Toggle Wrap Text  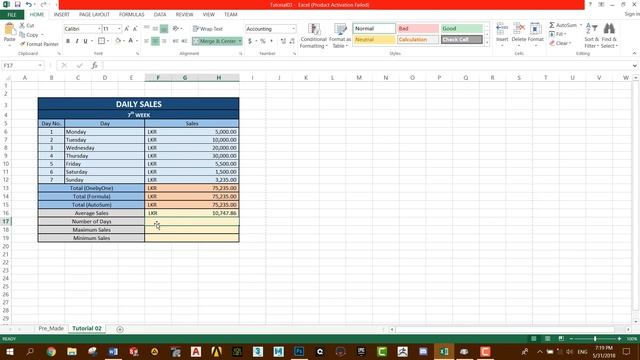(x=208, y=29)
